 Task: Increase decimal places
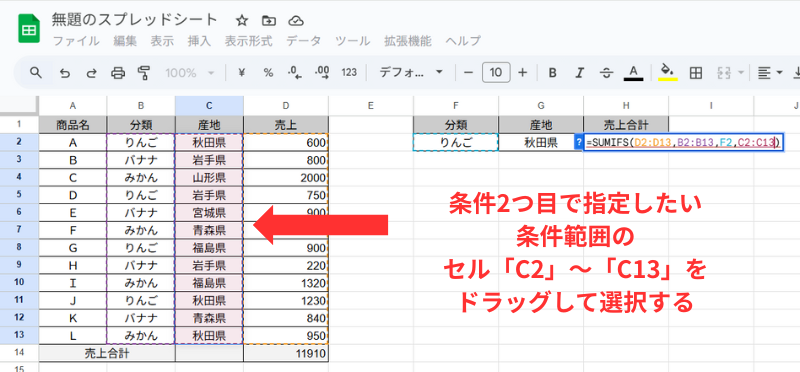[322, 73]
